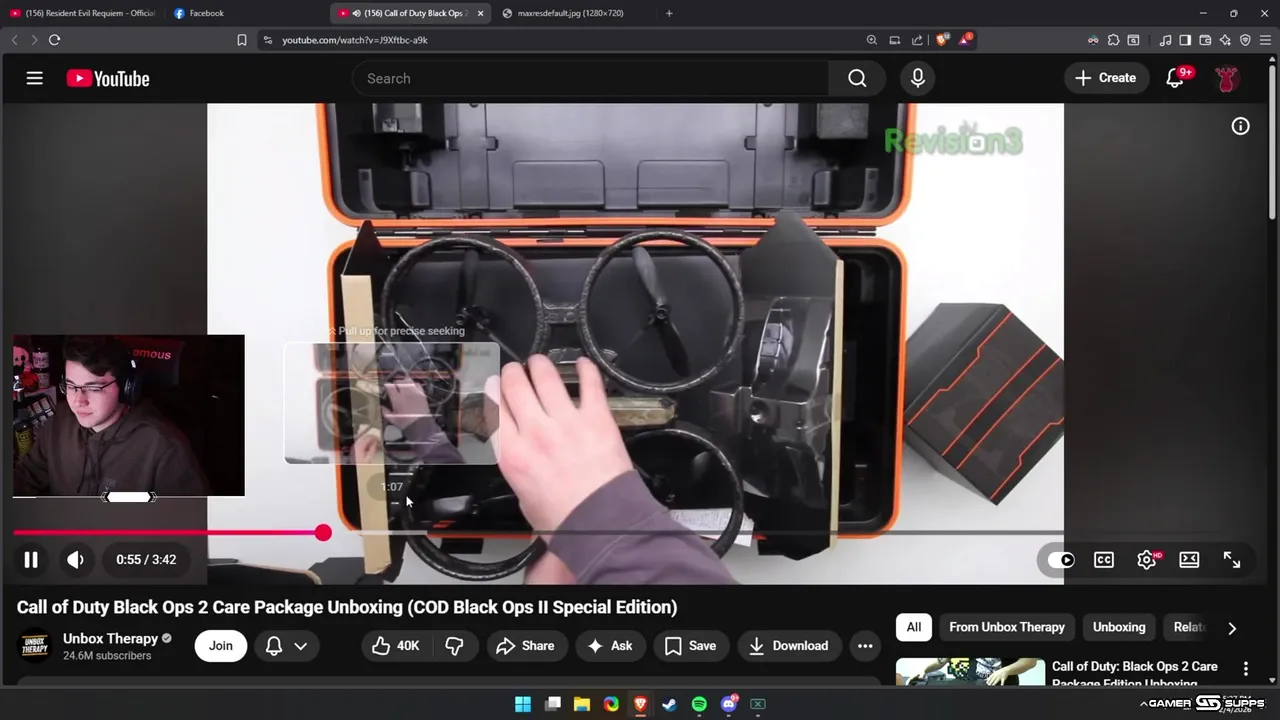Image resolution: width=1280 pixels, height=720 pixels.
Task: Dislike the video
Action: pyautogui.click(x=454, y=646)
